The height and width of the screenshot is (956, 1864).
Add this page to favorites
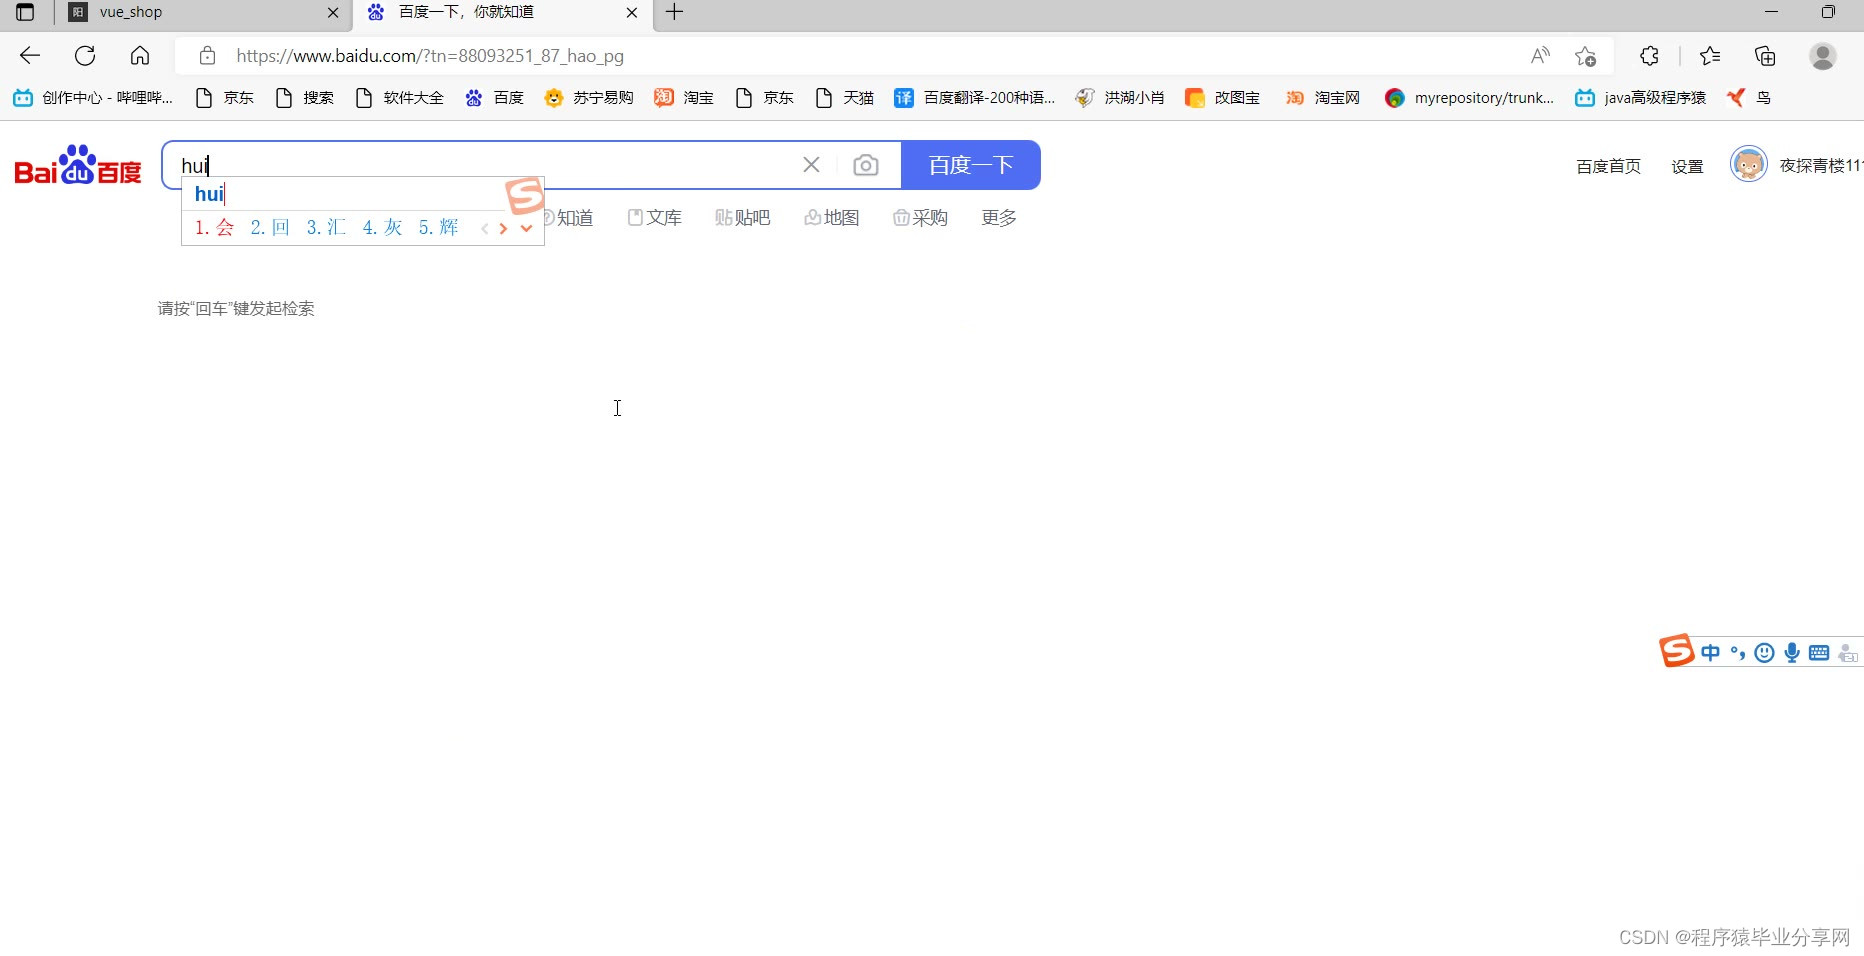pyautogui.click(x=1585, y=56)
